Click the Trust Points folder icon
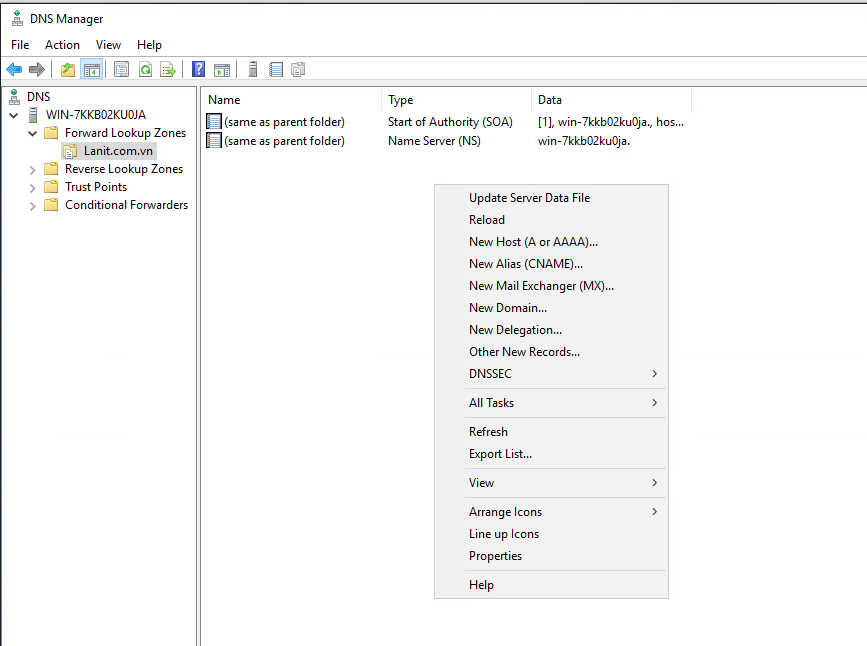867x646 pixels. coord(51,186)
